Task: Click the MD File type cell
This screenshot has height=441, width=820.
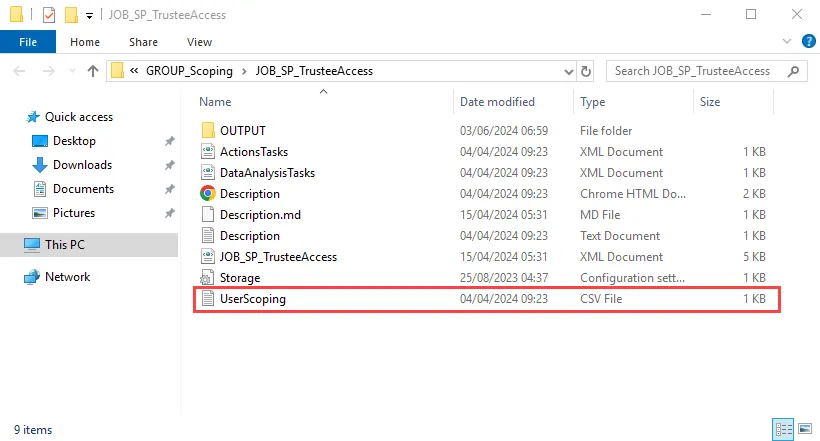Action: pyautogui.click(x=600, y=214)
